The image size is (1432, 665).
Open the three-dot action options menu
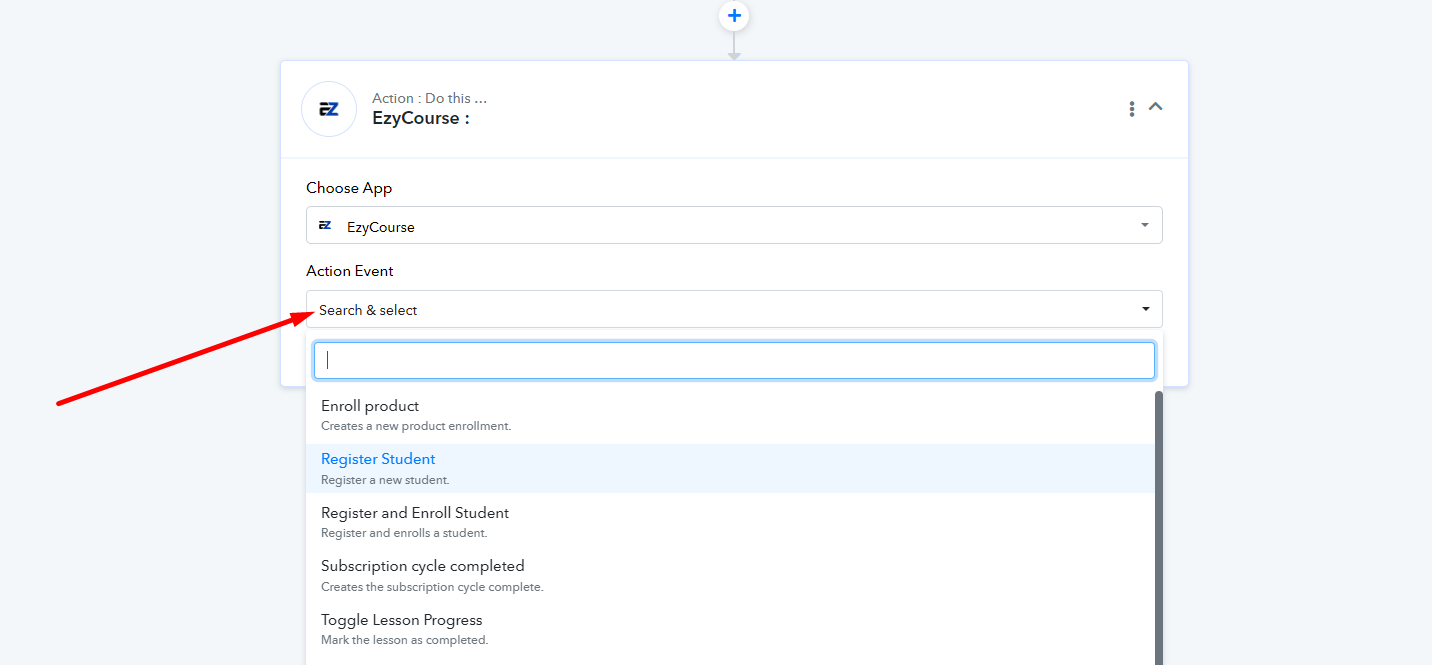pos(1131,108)
